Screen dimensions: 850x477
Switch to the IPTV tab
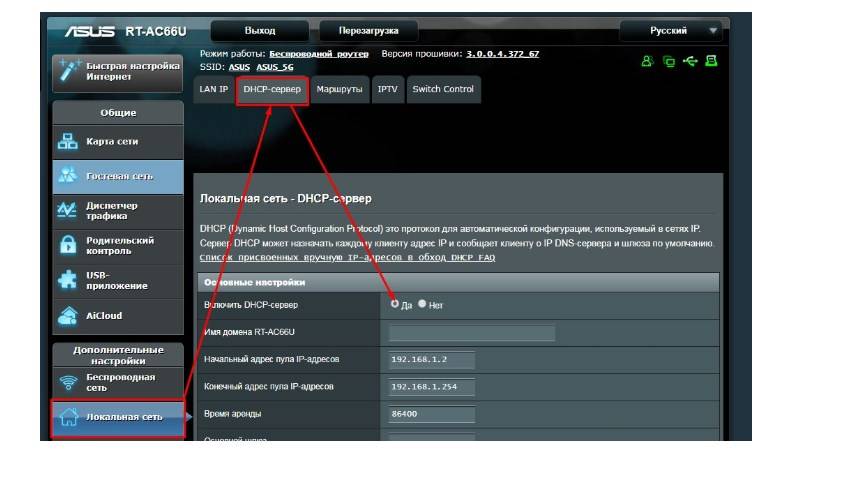388,89
